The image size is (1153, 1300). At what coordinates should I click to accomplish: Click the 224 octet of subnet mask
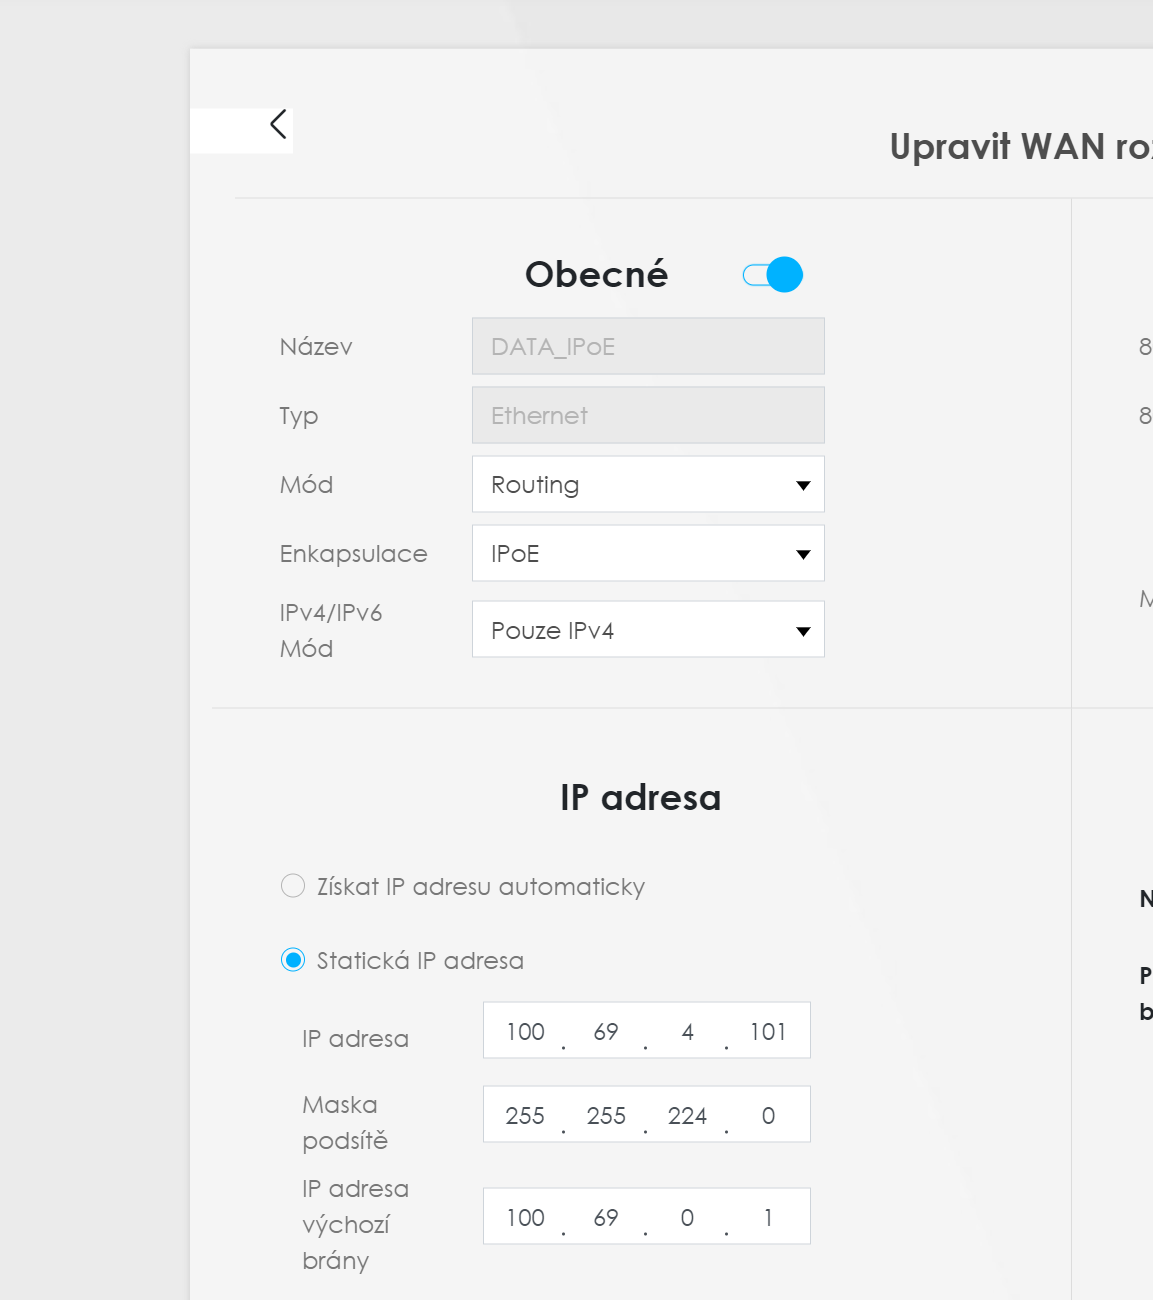(687, 1115)
